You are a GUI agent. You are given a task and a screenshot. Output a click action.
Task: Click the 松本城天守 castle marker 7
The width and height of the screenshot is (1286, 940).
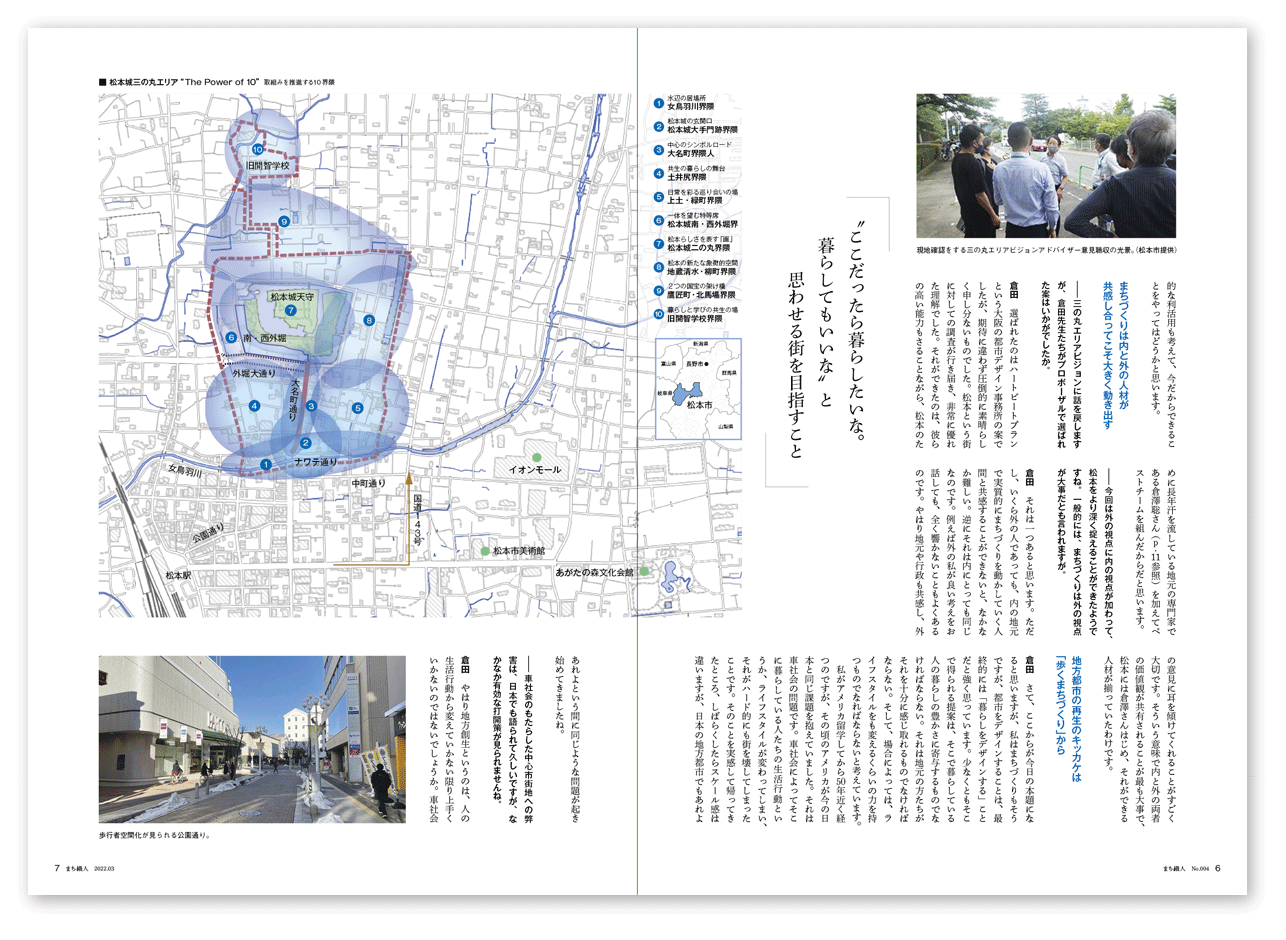[x=290, y=309]
